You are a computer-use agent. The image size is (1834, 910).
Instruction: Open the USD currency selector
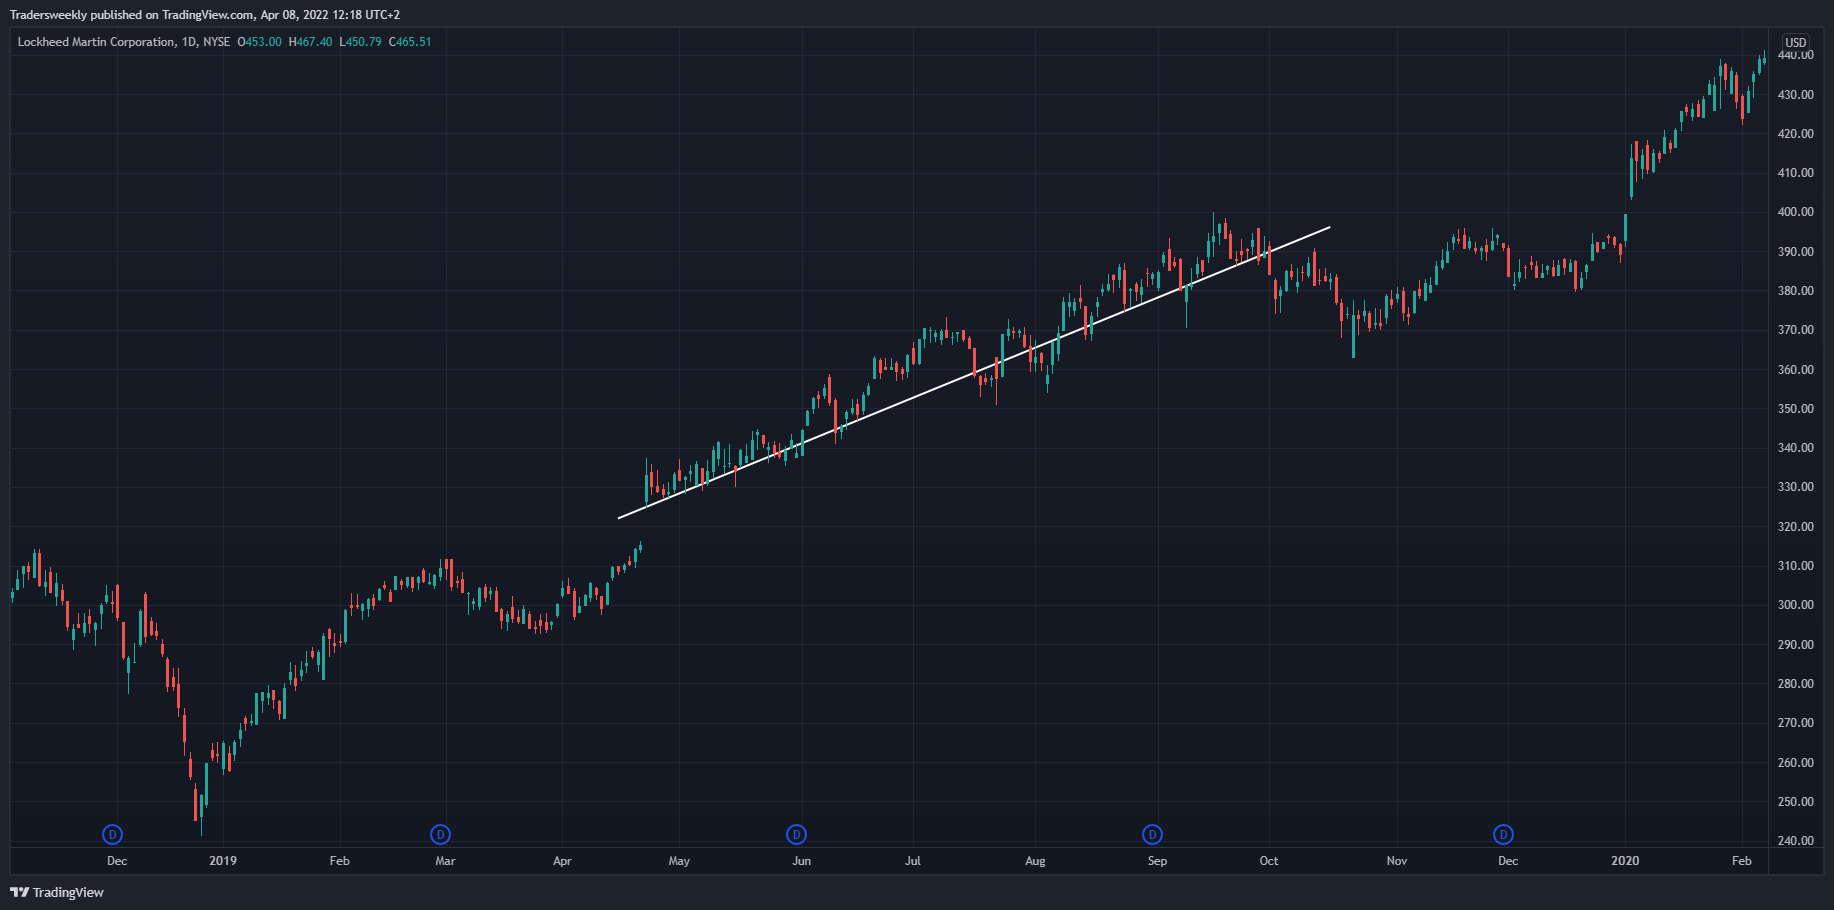(x=1796, y=42)
